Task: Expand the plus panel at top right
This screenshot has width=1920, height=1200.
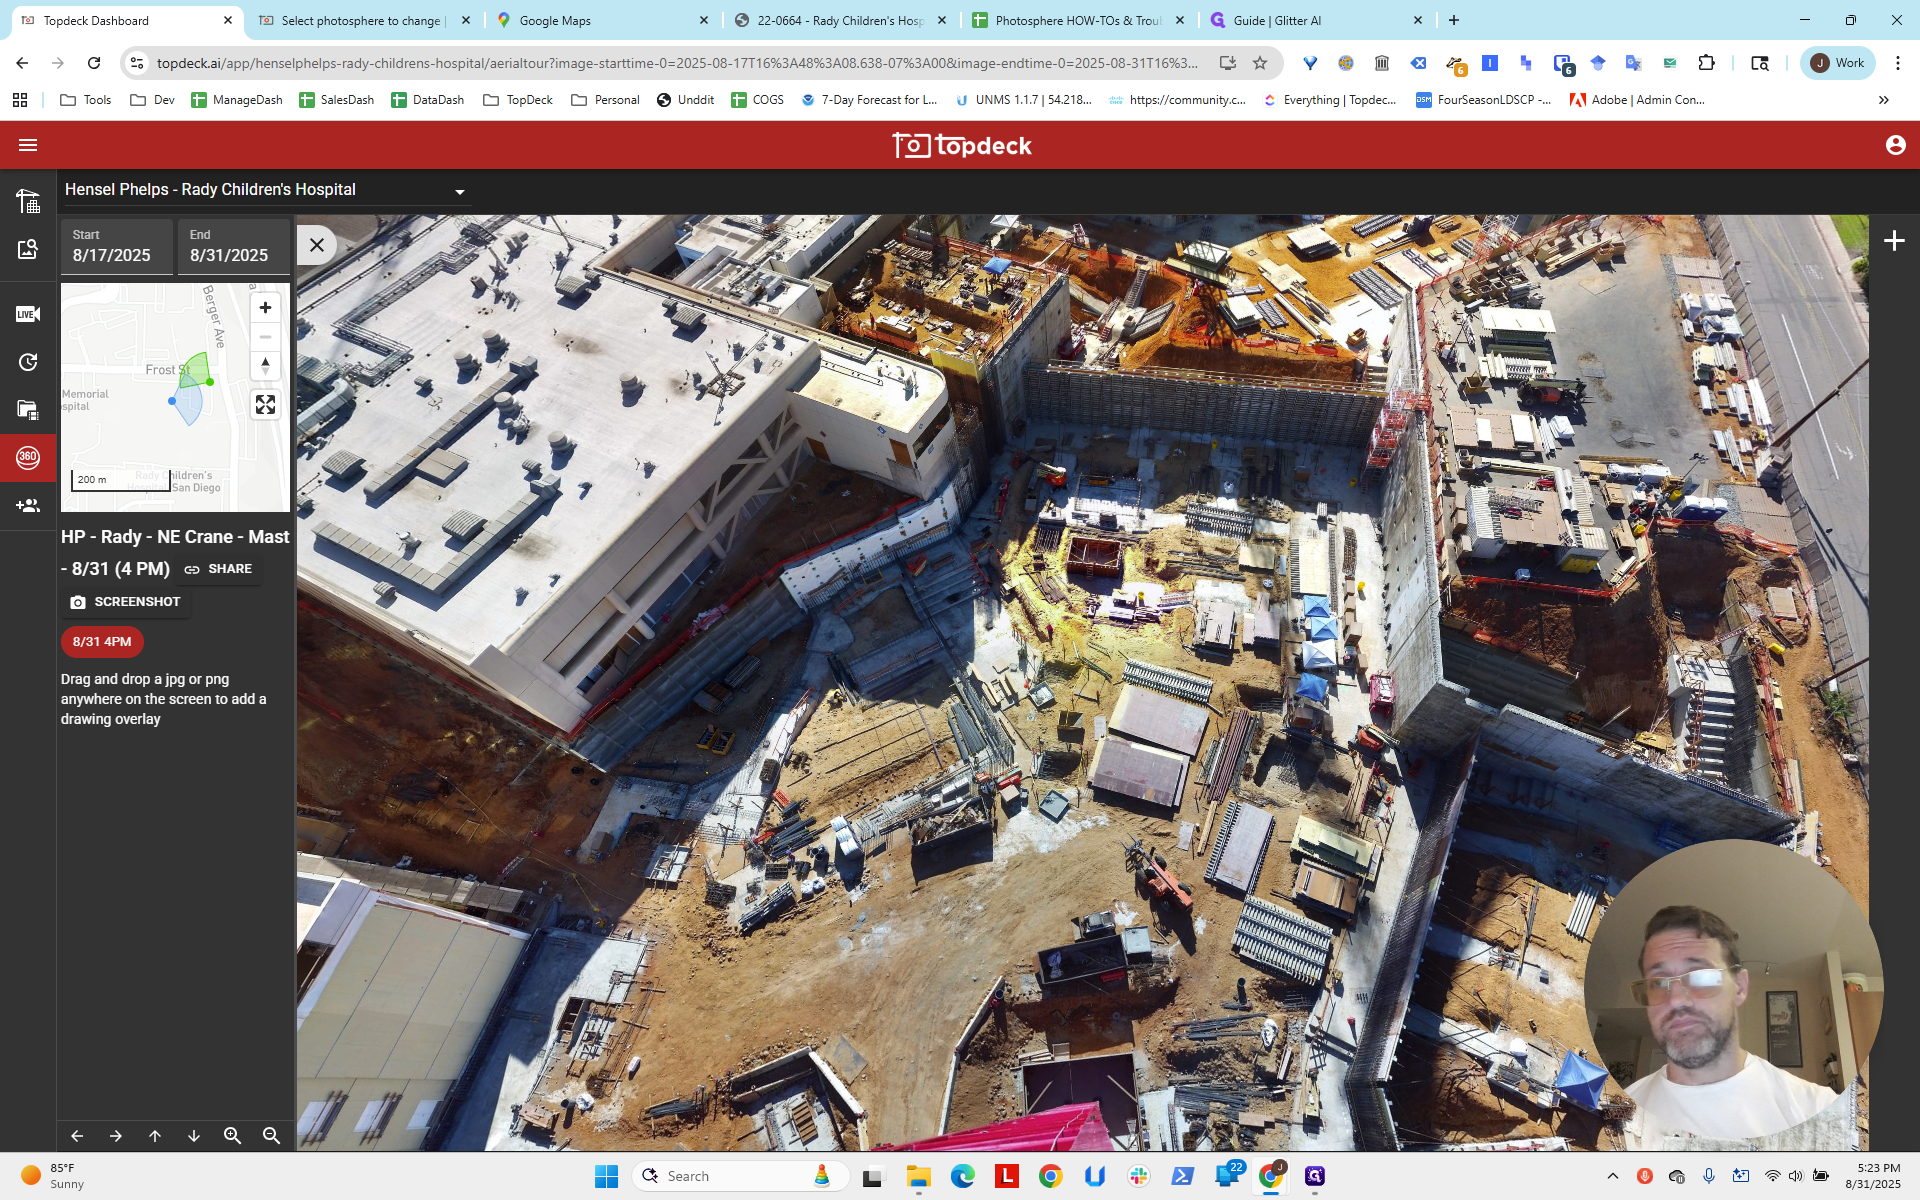Action: click(1894, 241)
